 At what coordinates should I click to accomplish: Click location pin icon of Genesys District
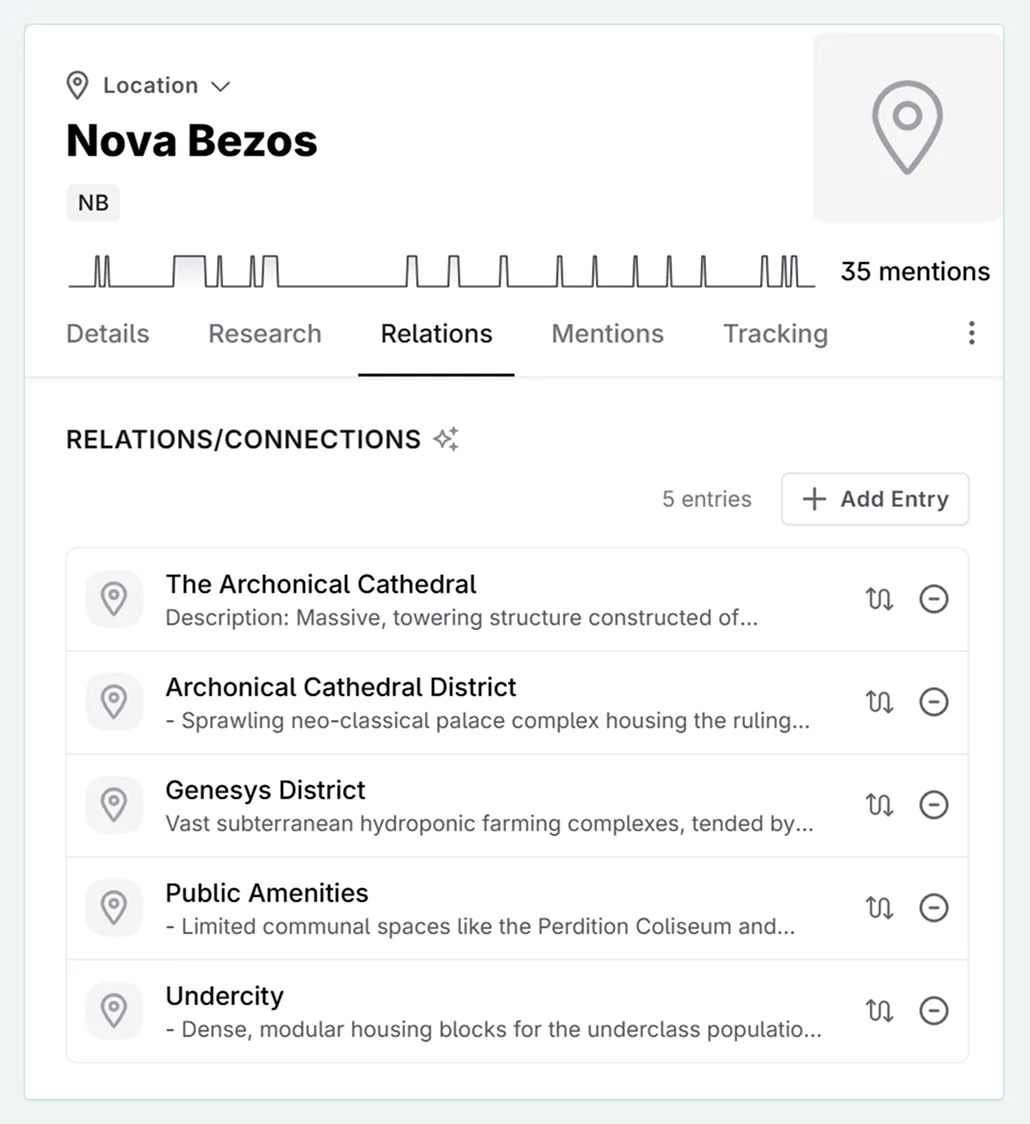[x=114, y=805]
